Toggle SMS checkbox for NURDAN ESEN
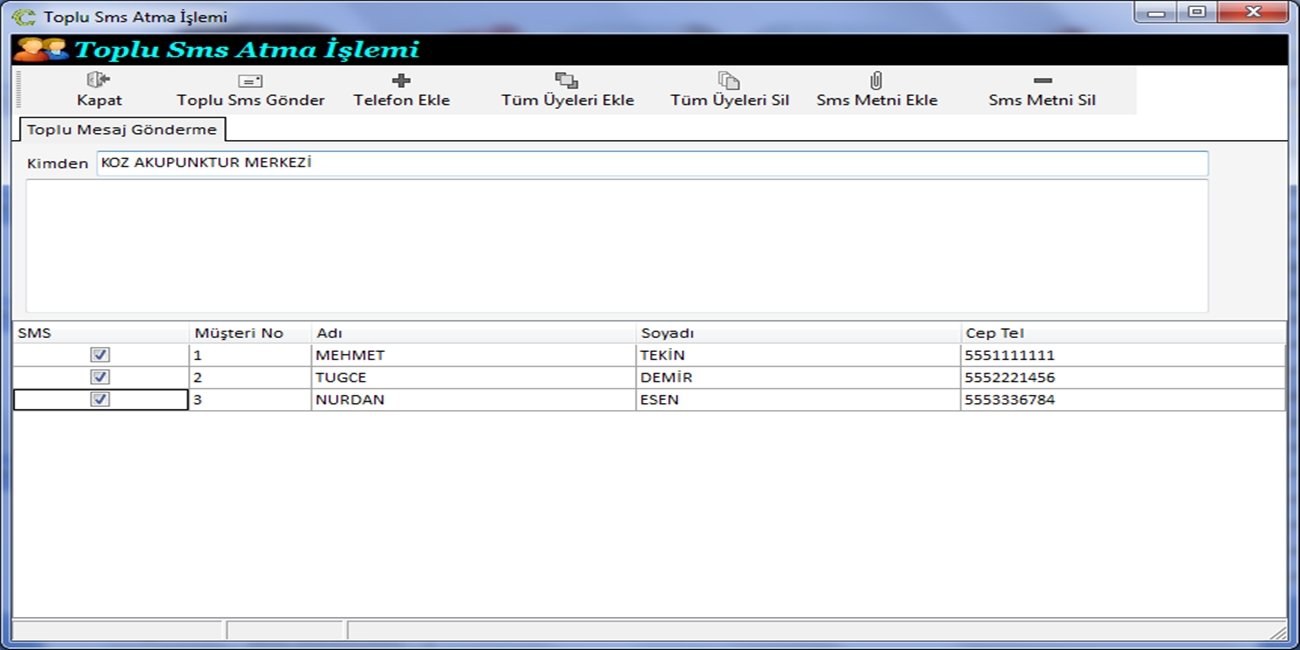The height and width of the screenshot is (650, 1300). [x=100, y=399]
